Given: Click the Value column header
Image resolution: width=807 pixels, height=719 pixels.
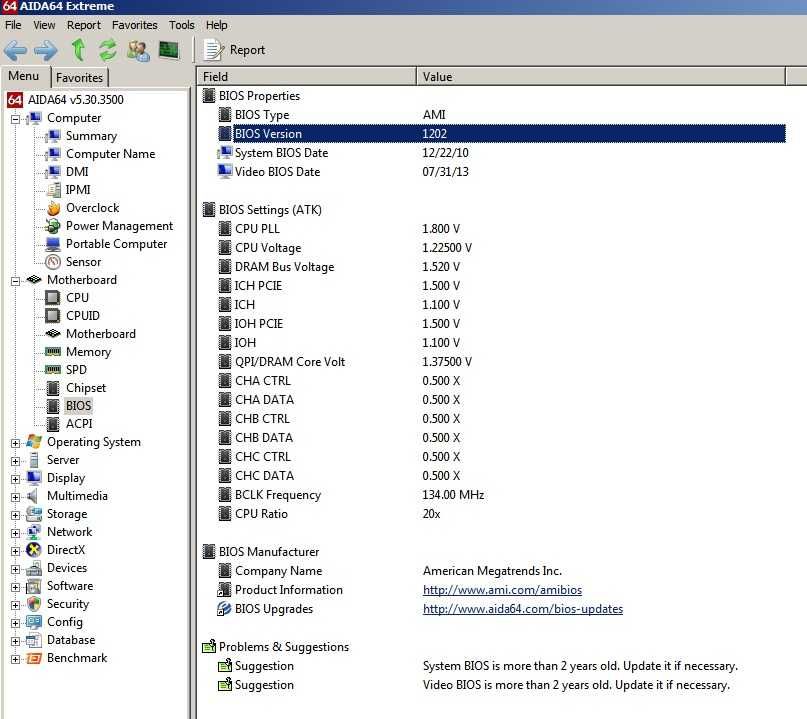Looking at the screenshot, I should click(601, 77).
